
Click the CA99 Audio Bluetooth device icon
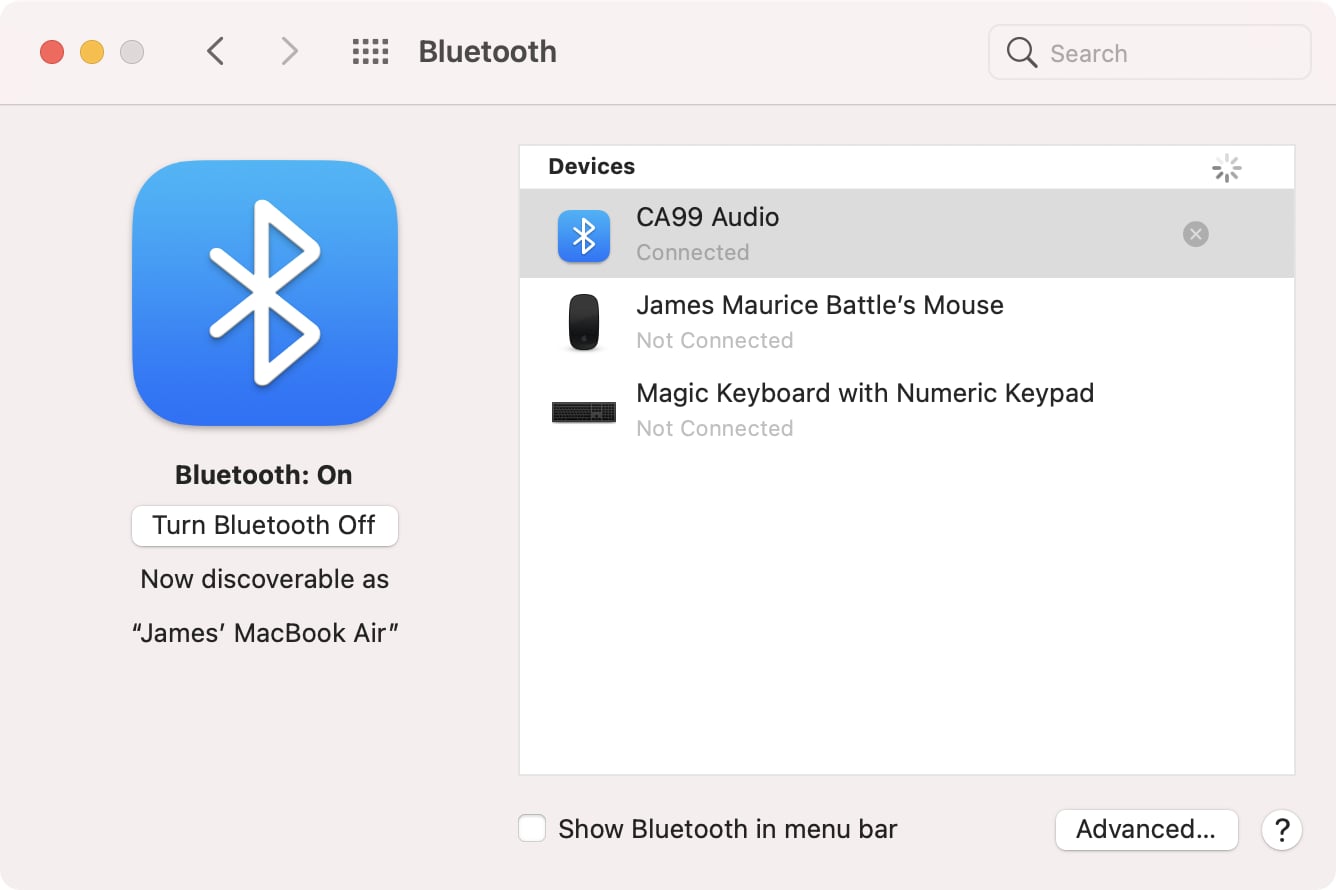coord(584,236)
